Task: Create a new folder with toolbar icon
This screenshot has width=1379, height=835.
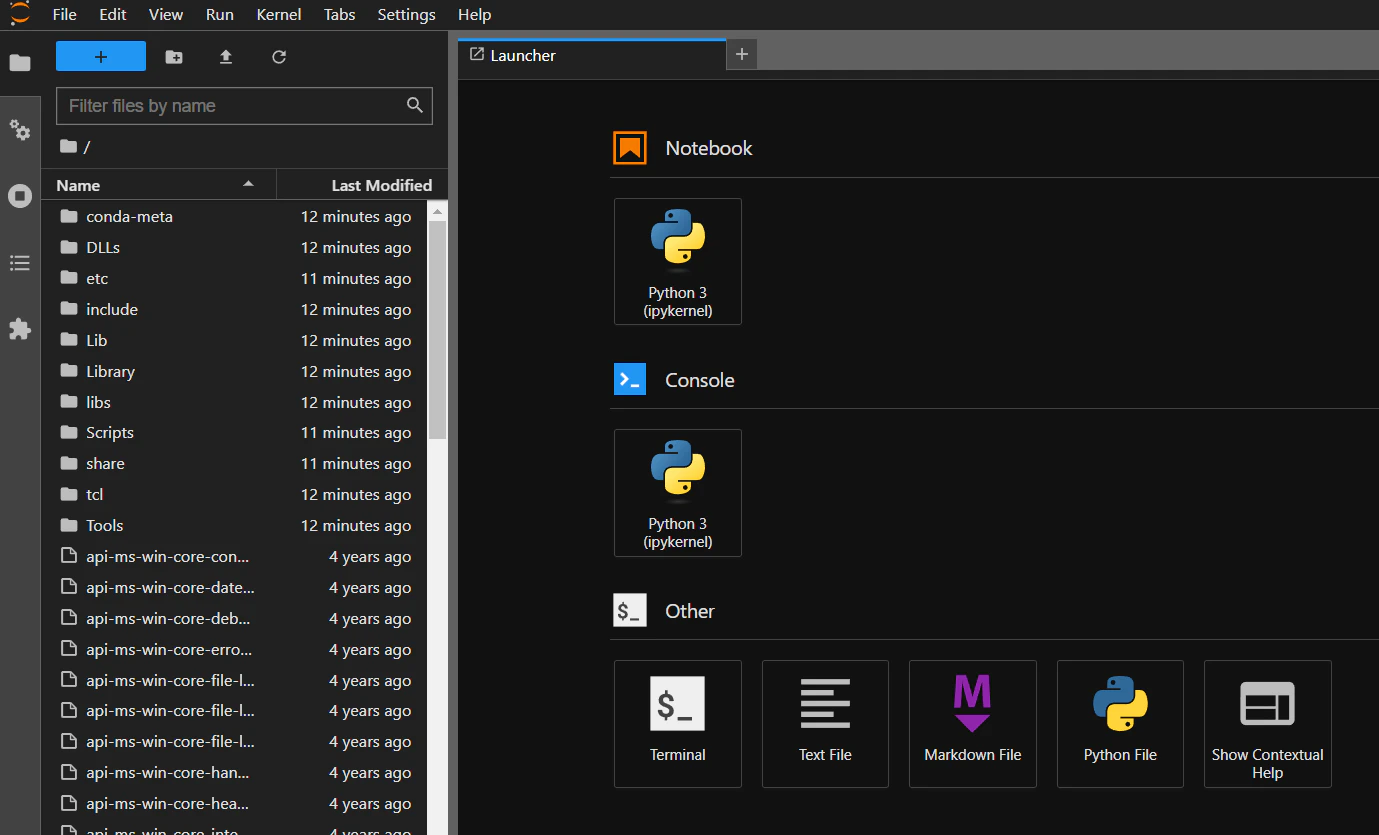Action: tap(174, 57)
